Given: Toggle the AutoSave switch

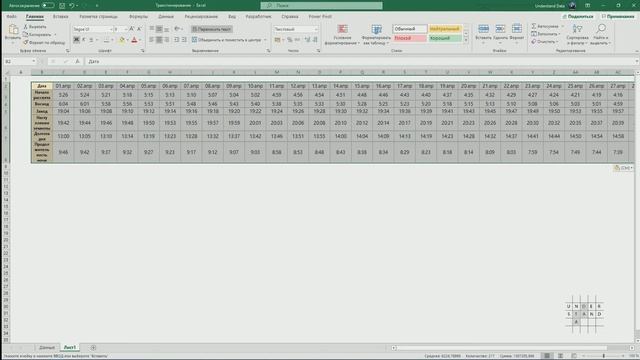Looking at the screenshot, I should [x=48, y=6].
